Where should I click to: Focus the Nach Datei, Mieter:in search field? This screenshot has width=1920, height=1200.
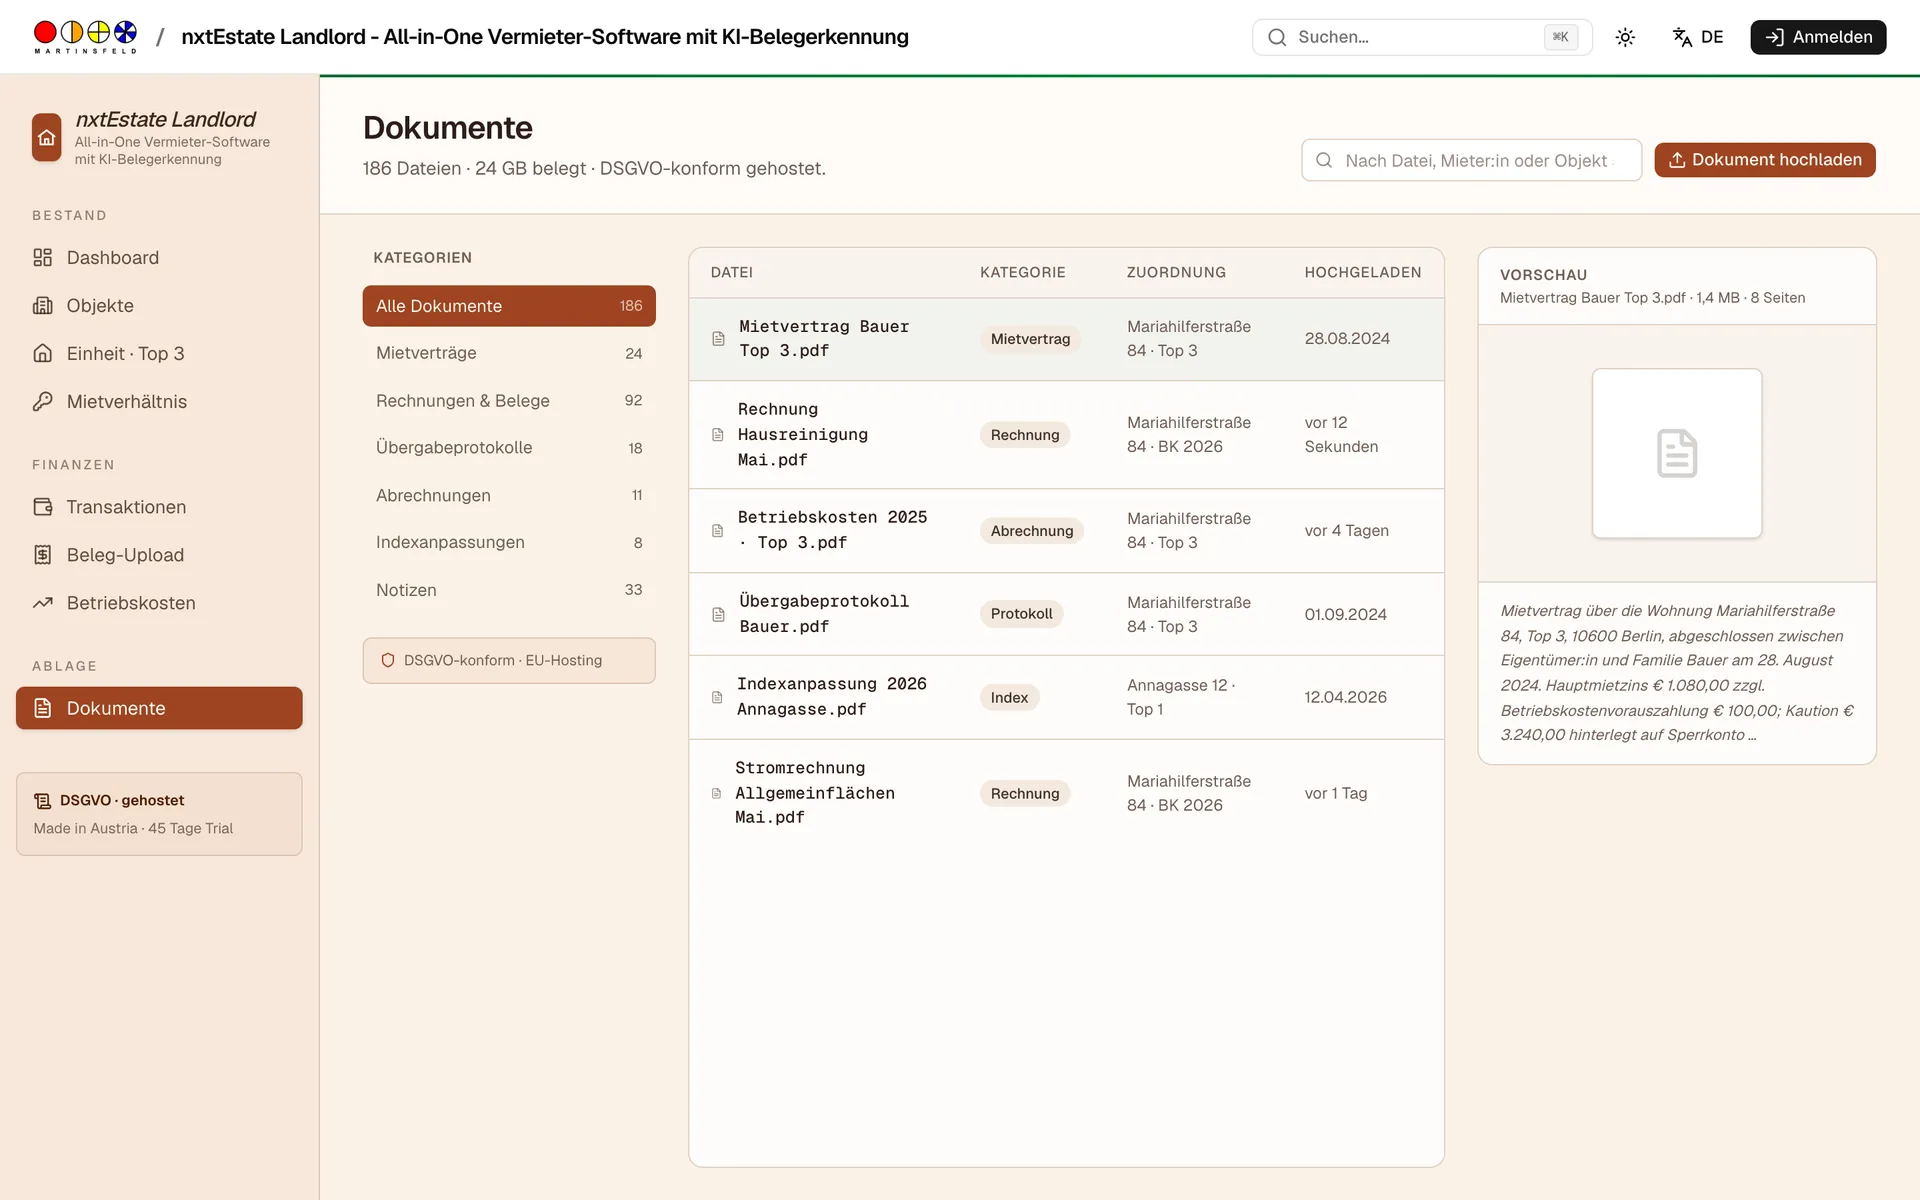[1471, 160]
